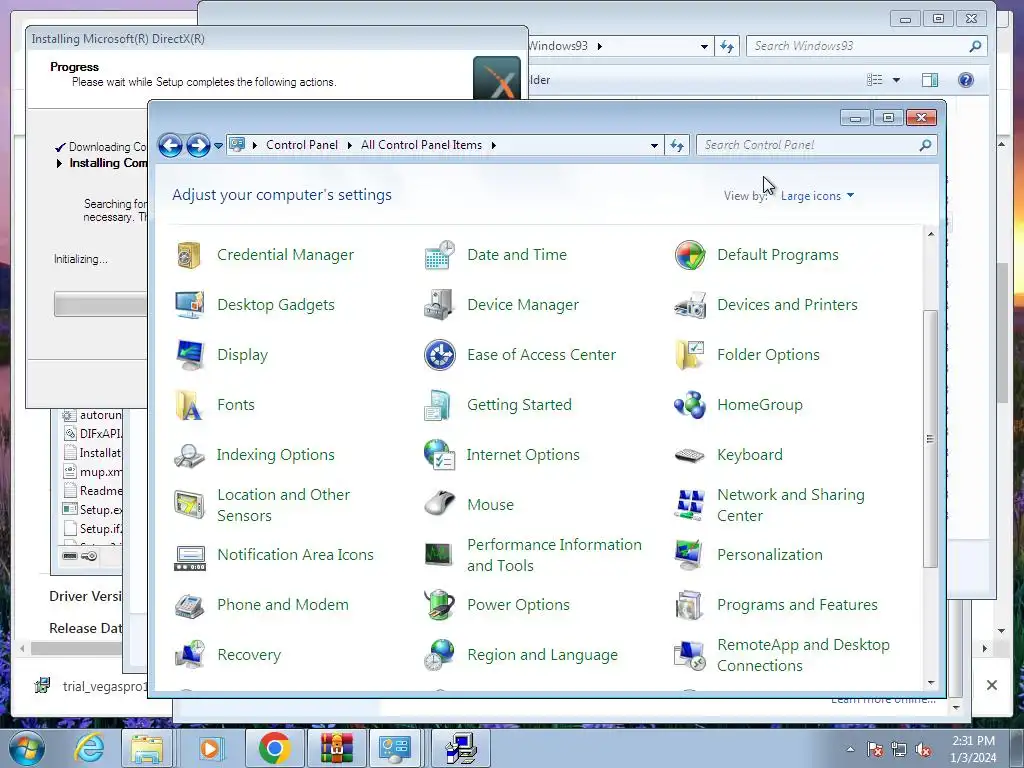Image resolution: width=1024 pixels, height=768 pixels.
Task: Open the Display icon
Action: pos(189,355)
